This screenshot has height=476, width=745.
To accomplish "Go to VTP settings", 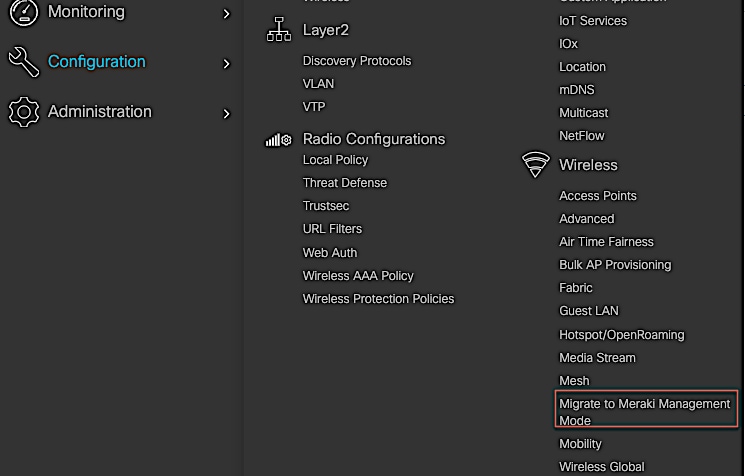I will click(314, 106).
